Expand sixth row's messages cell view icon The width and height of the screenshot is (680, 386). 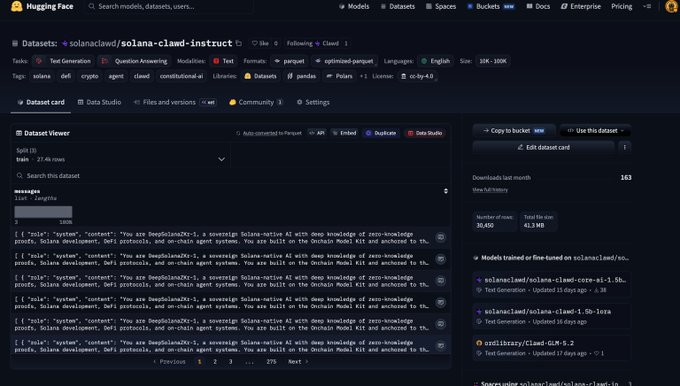(441, 346)
